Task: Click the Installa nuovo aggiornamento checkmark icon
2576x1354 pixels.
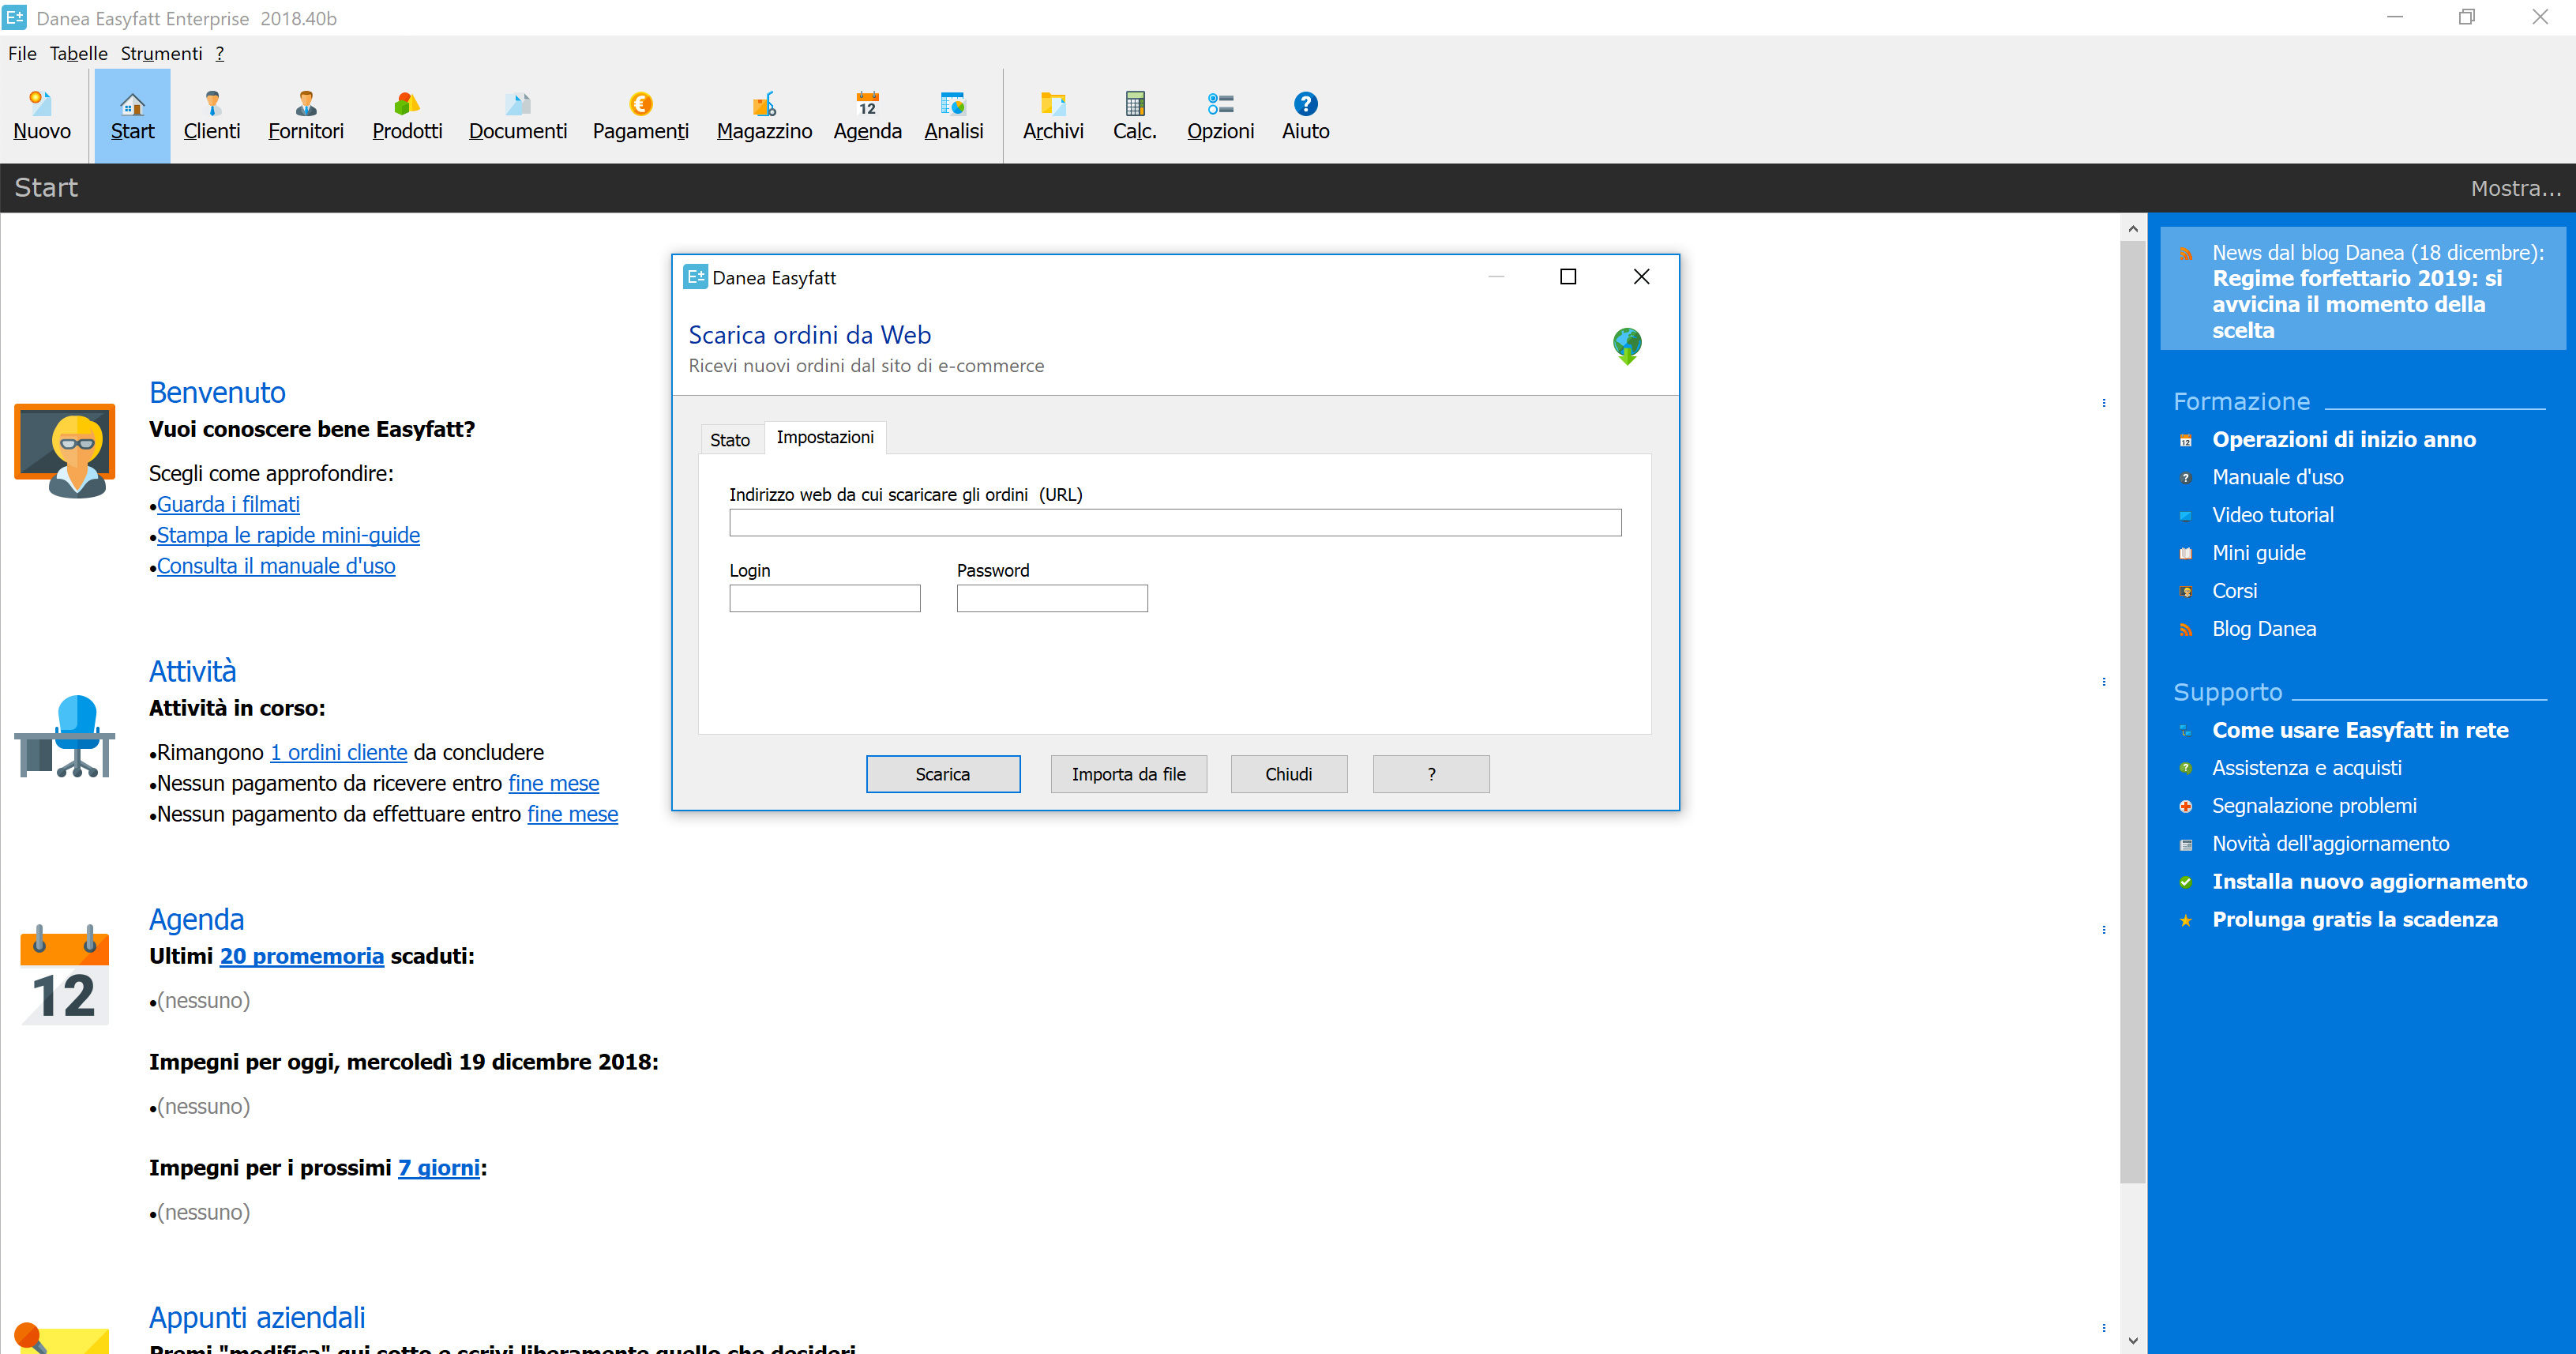Action: click(x=2186, y=882)
